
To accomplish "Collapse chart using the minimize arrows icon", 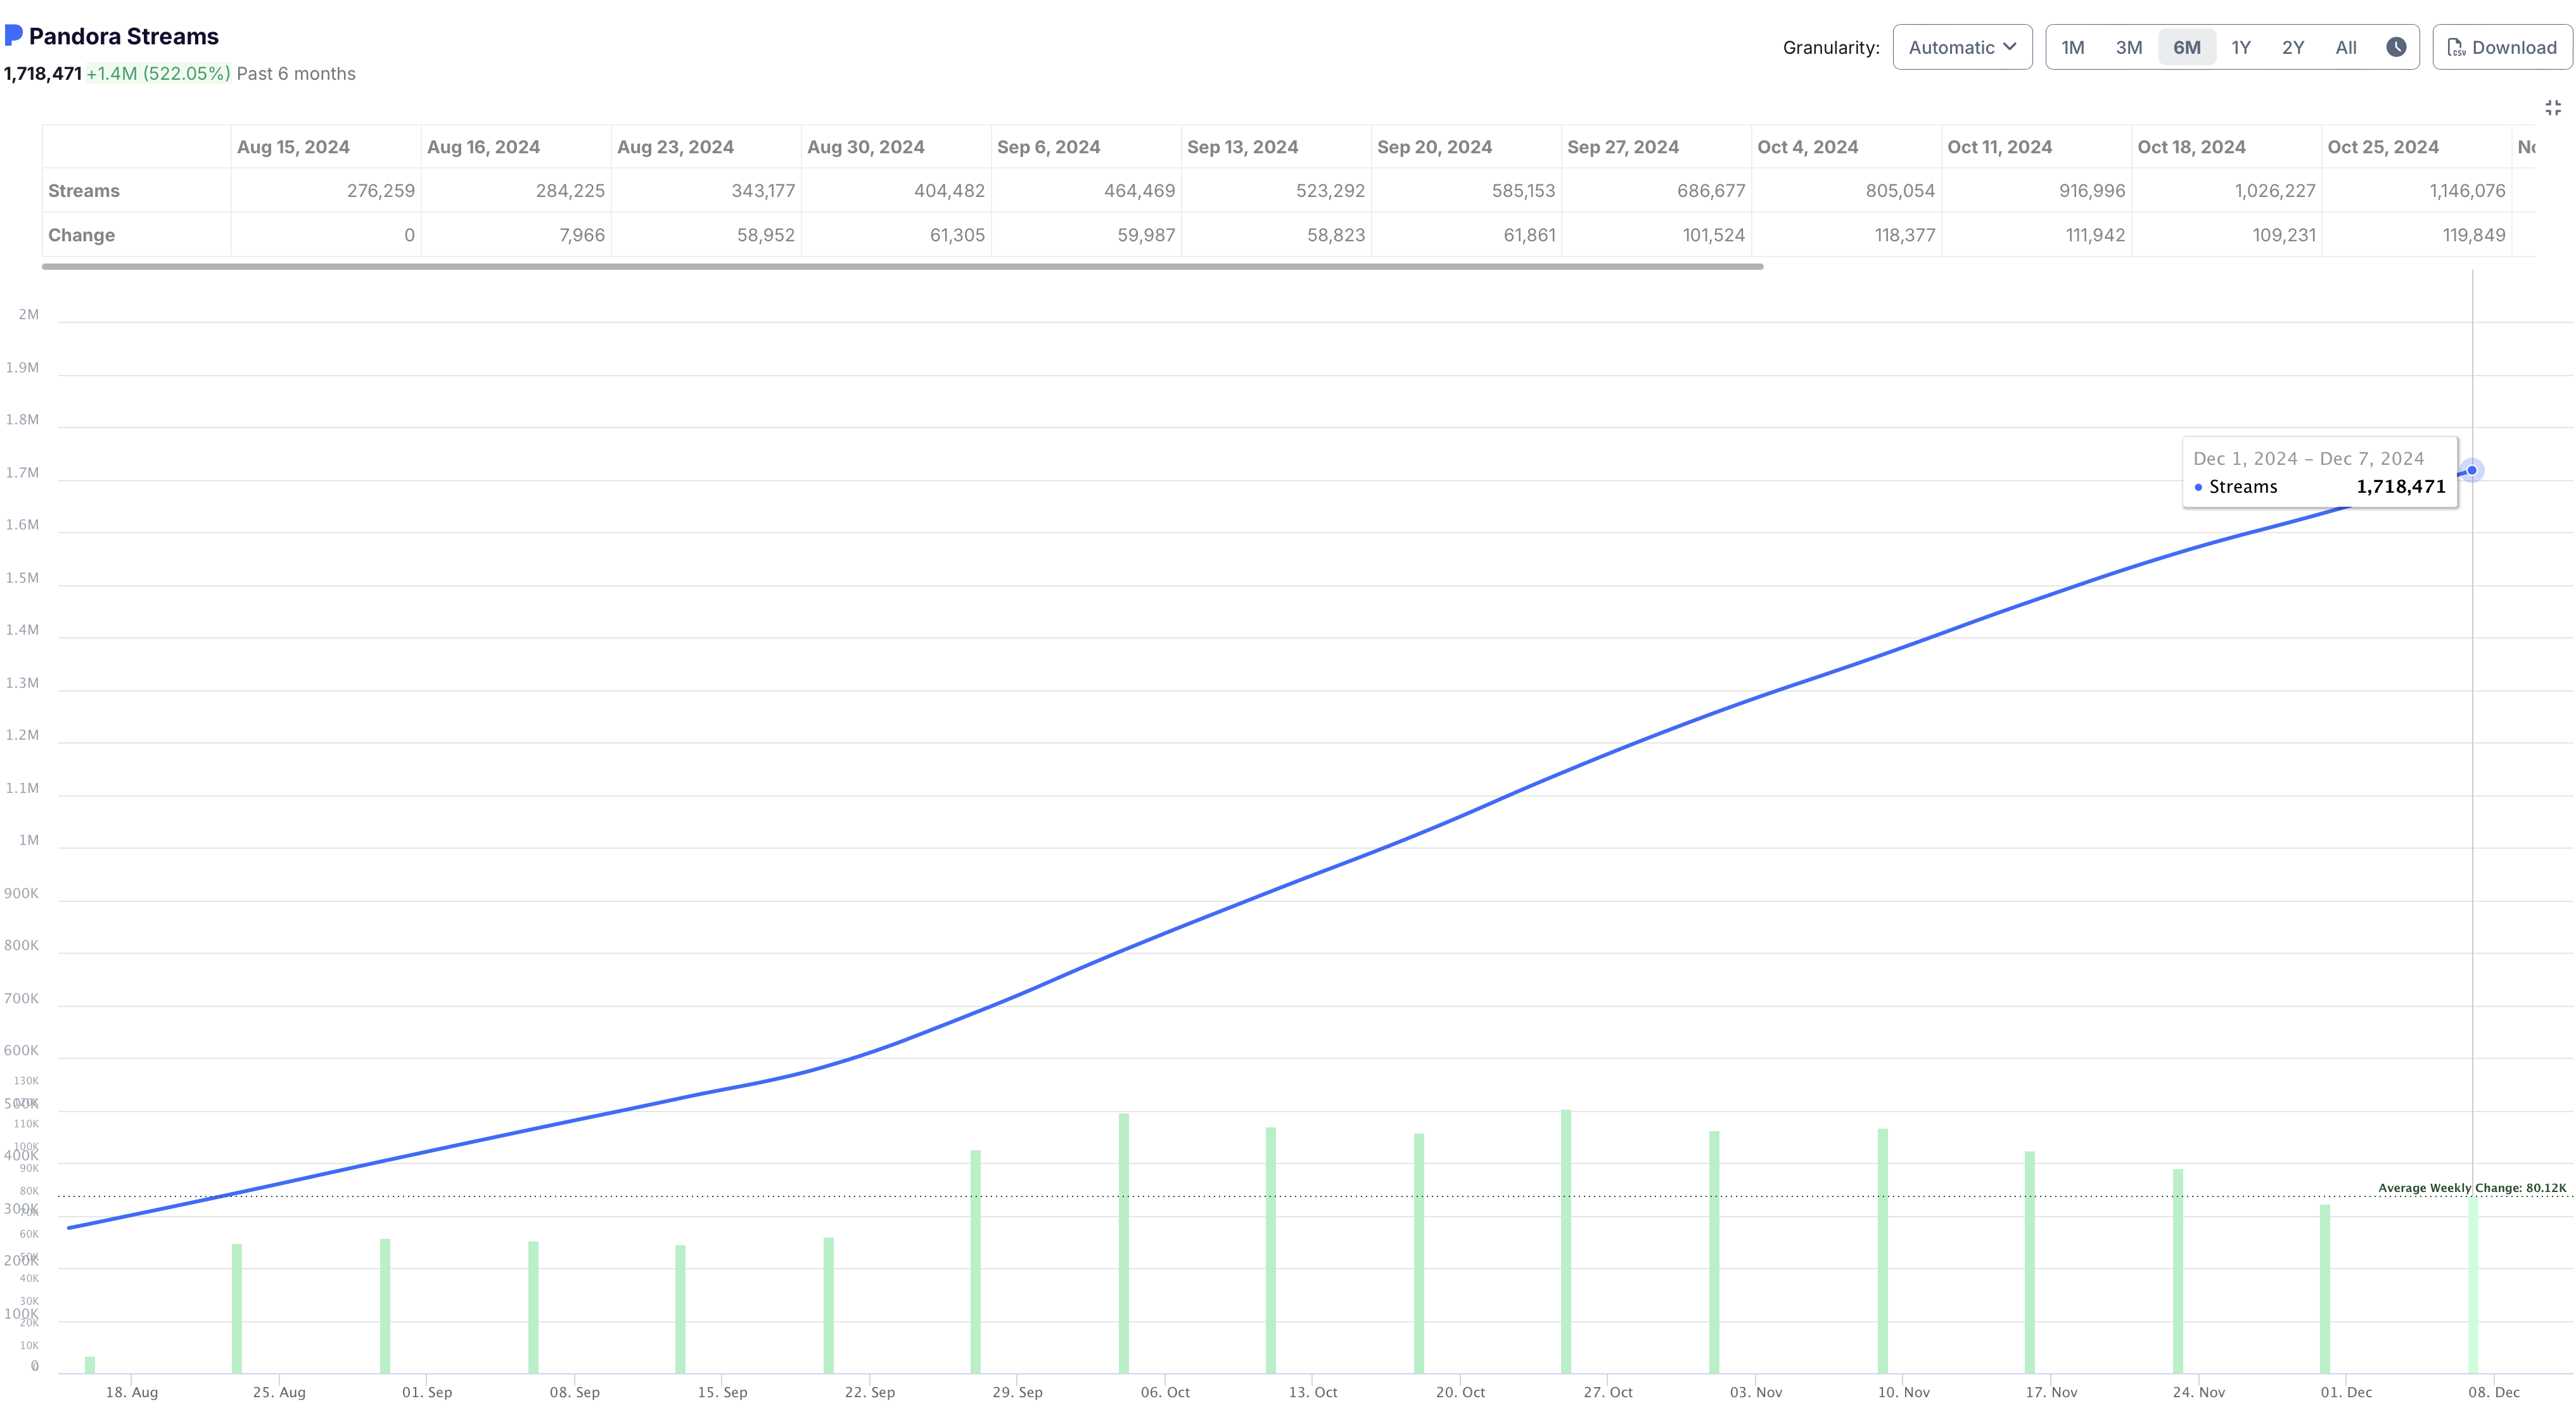I will [x=2553, y=108].
